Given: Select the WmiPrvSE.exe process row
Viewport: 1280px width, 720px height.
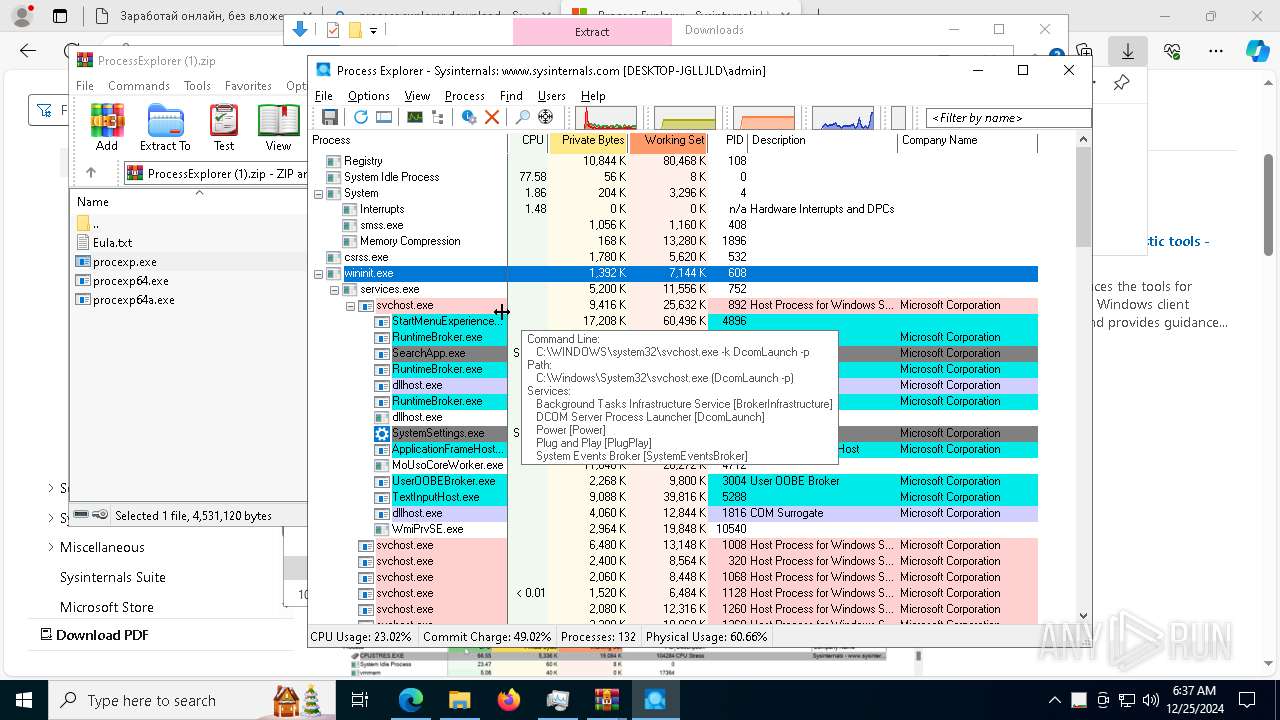Looking at the screenshot, I should (x=675, y=529).
